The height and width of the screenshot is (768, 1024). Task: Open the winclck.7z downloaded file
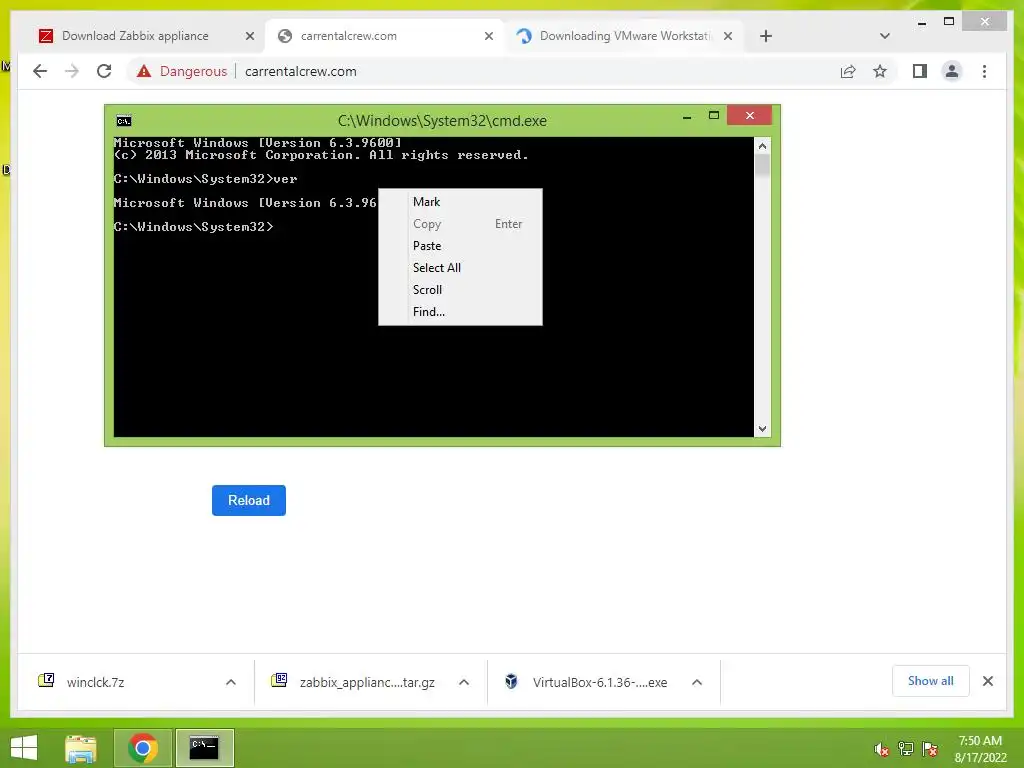pos(95,682)
